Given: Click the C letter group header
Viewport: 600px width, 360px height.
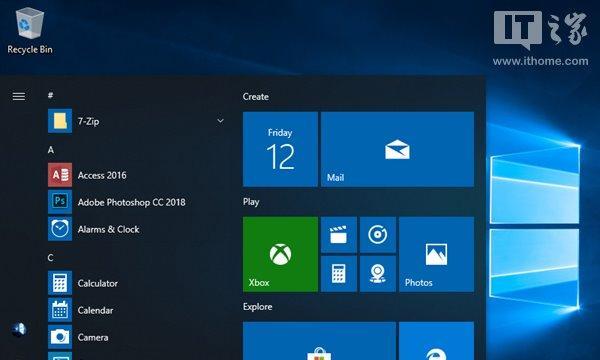Looking at the screenshot, I should pos(51,257).
